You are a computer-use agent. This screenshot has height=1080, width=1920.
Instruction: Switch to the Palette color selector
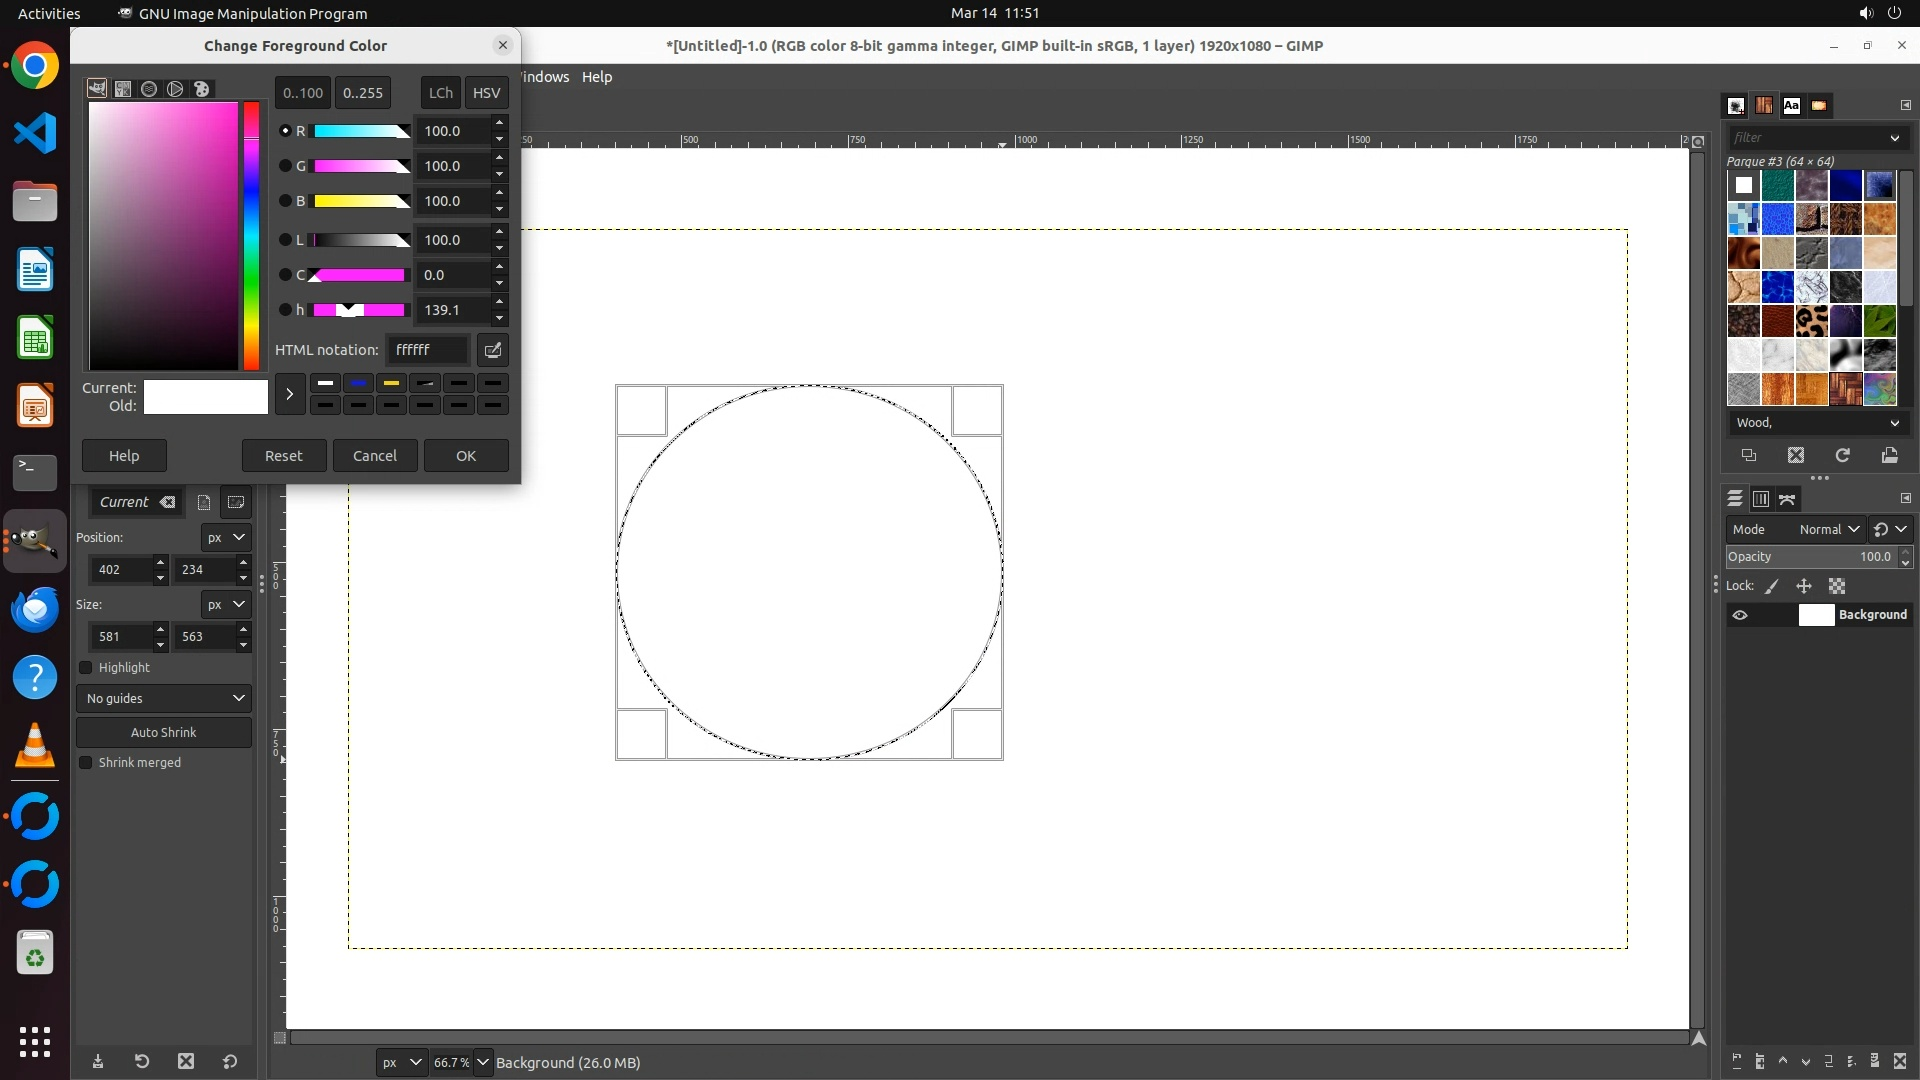pos(201,89)
